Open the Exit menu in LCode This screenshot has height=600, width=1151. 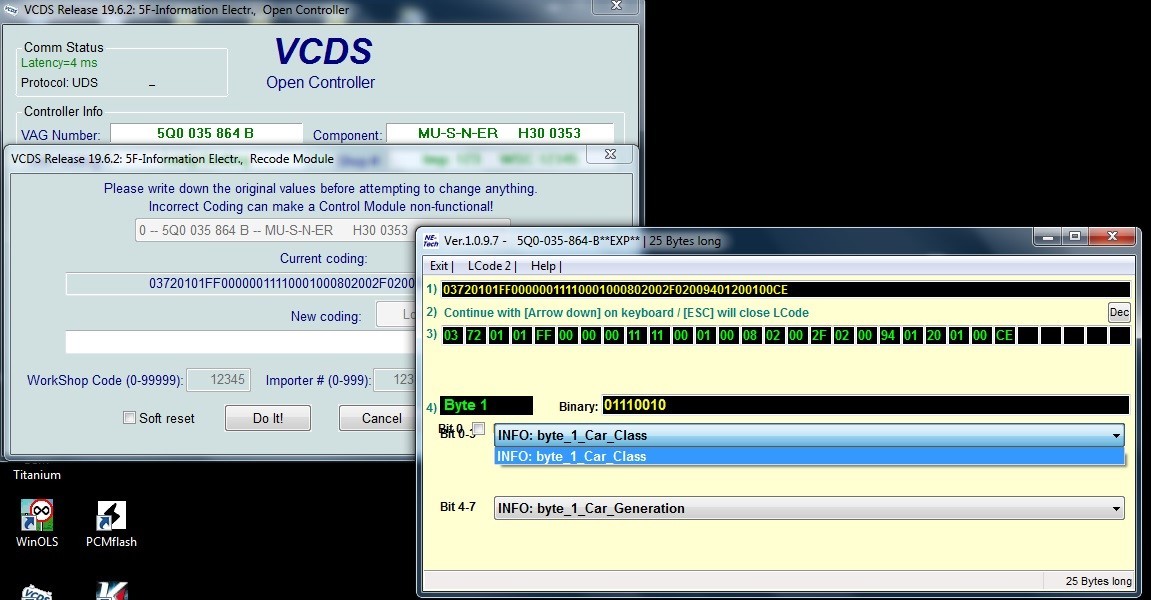(x=439, y=266)
